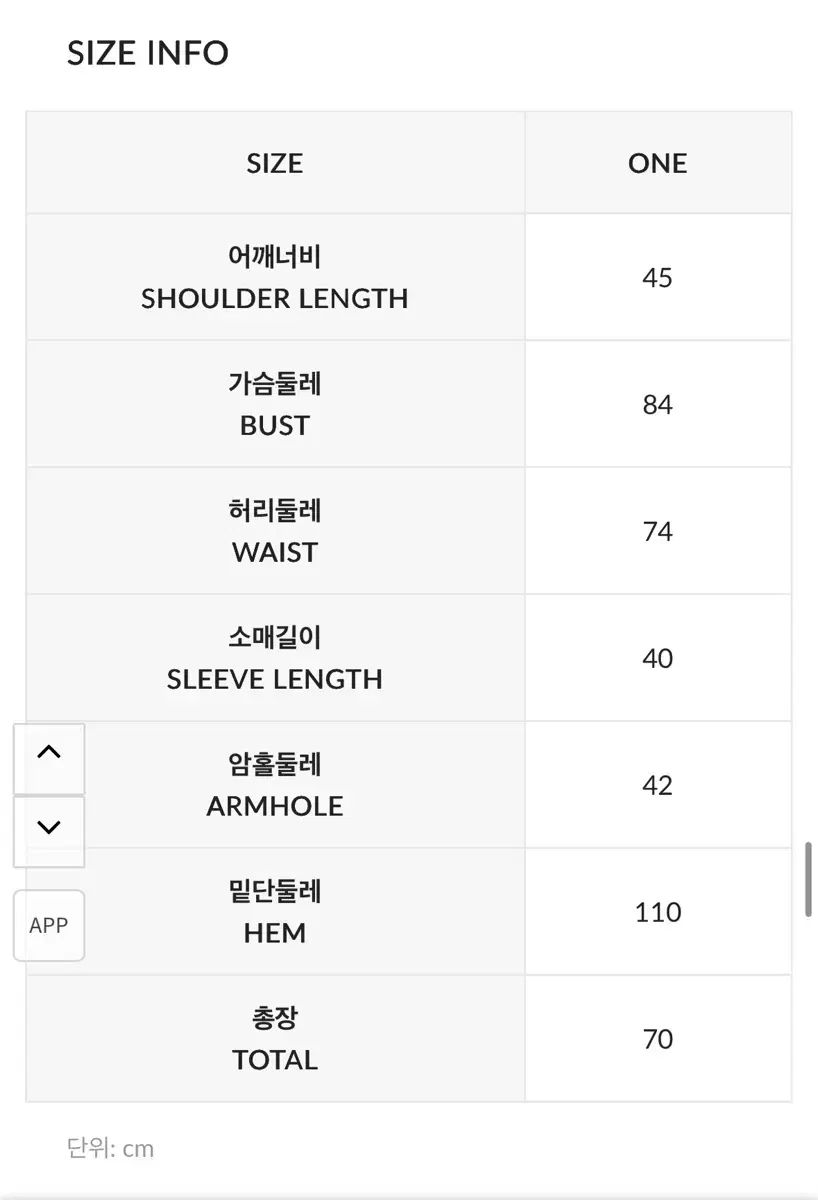
Task: Click shoulder length value 45
Action: tap(657, 278)
